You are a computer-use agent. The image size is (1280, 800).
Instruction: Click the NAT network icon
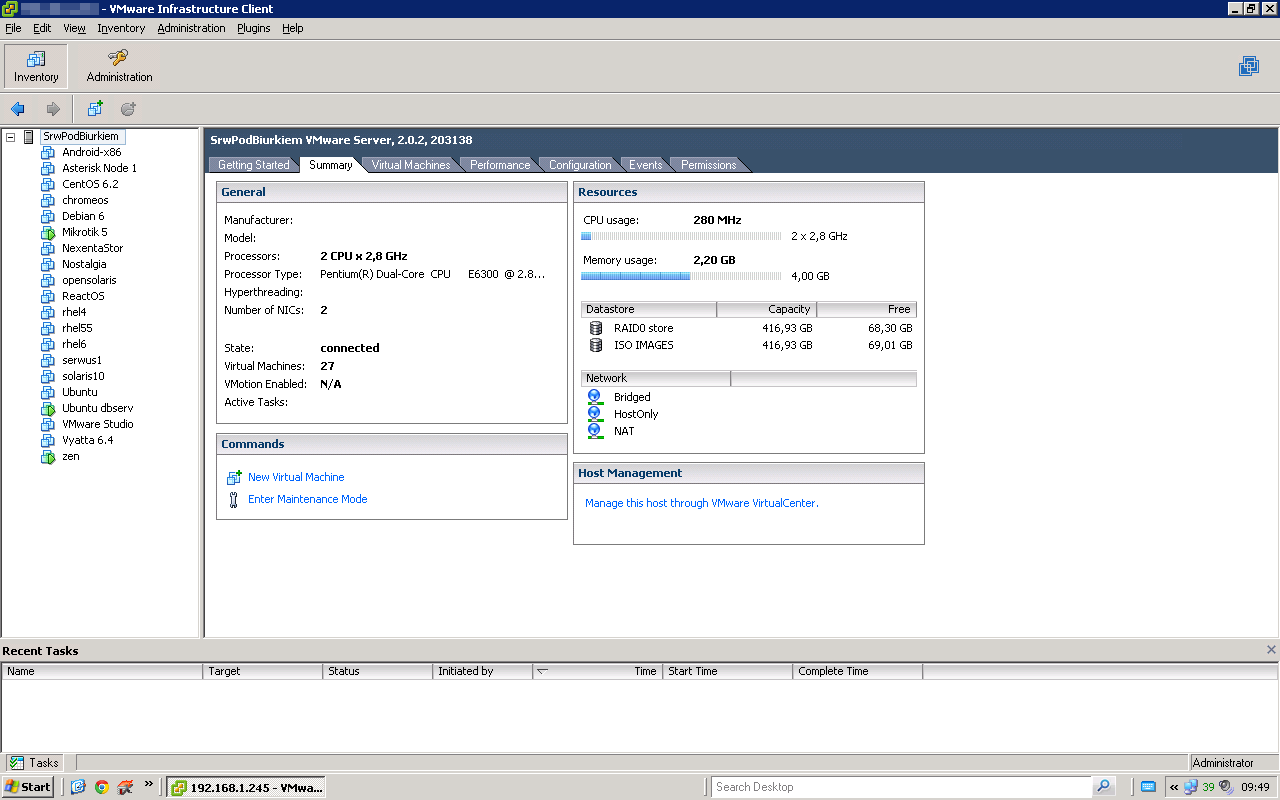pos(595,431)
